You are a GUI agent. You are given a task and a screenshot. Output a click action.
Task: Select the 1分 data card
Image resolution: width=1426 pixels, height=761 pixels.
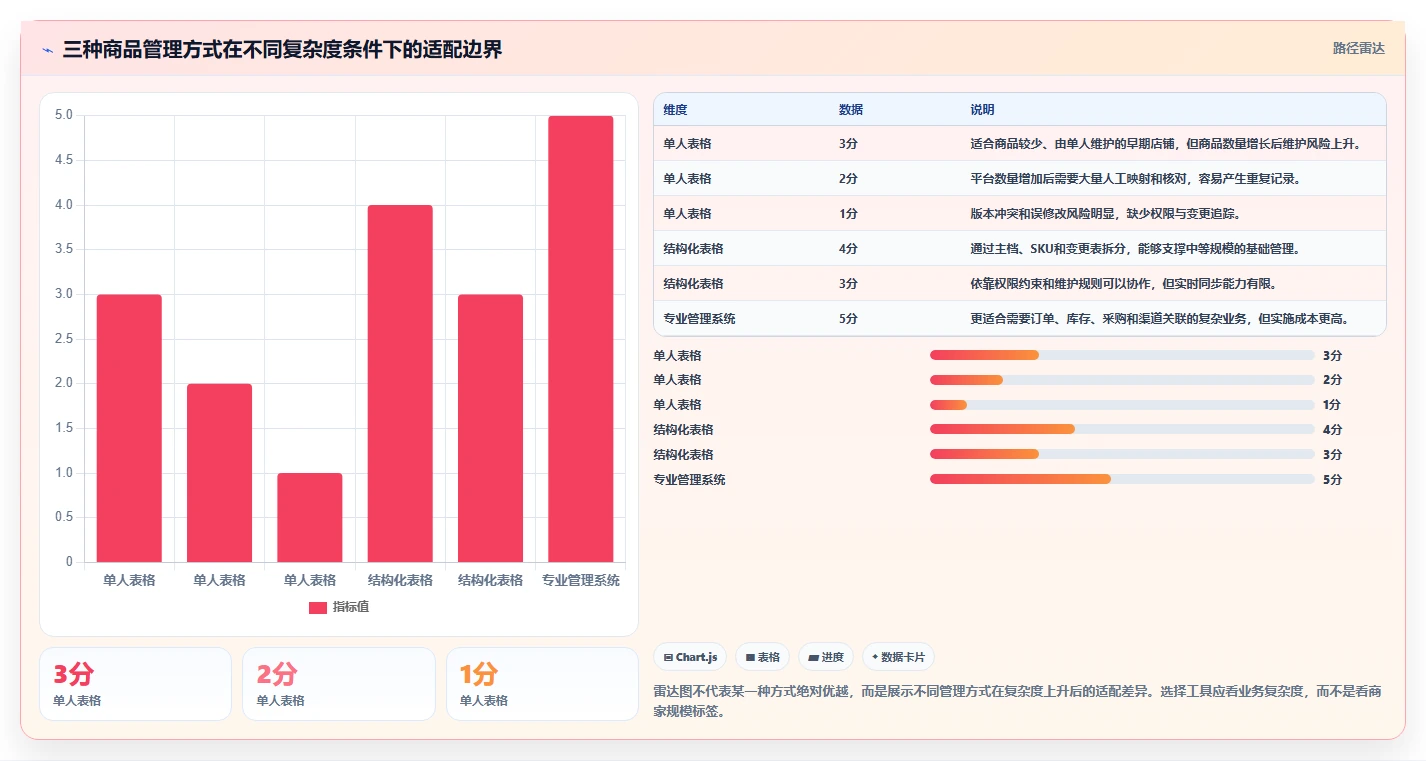[542, 684]
